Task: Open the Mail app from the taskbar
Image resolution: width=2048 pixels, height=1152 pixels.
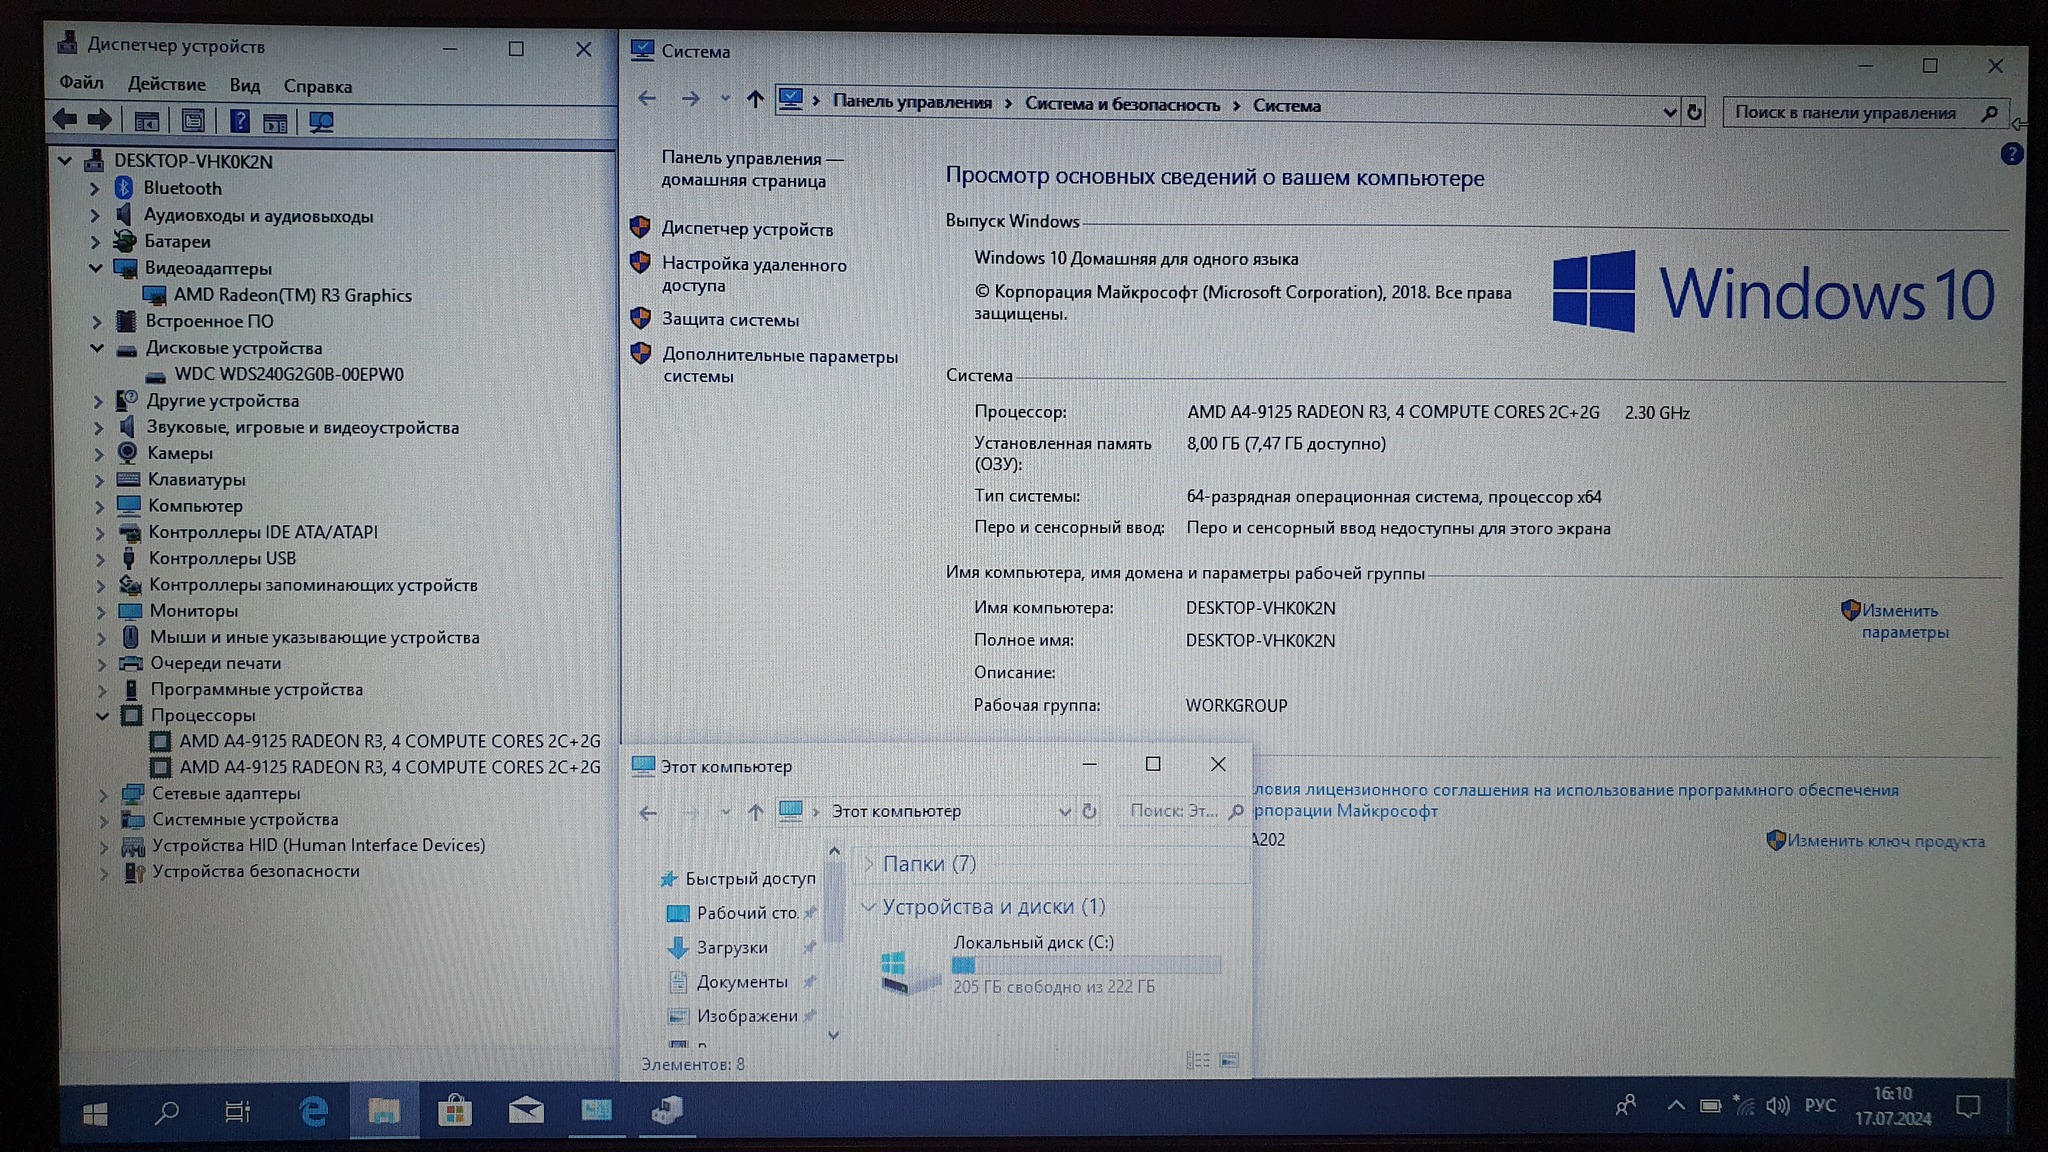Action: coord(526,1110)
